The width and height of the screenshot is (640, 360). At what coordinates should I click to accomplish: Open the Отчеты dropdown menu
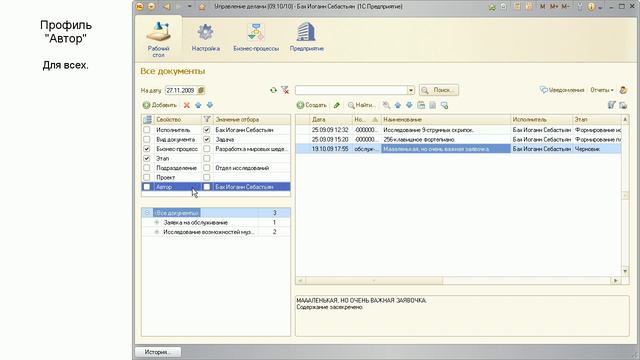[602, 90]
